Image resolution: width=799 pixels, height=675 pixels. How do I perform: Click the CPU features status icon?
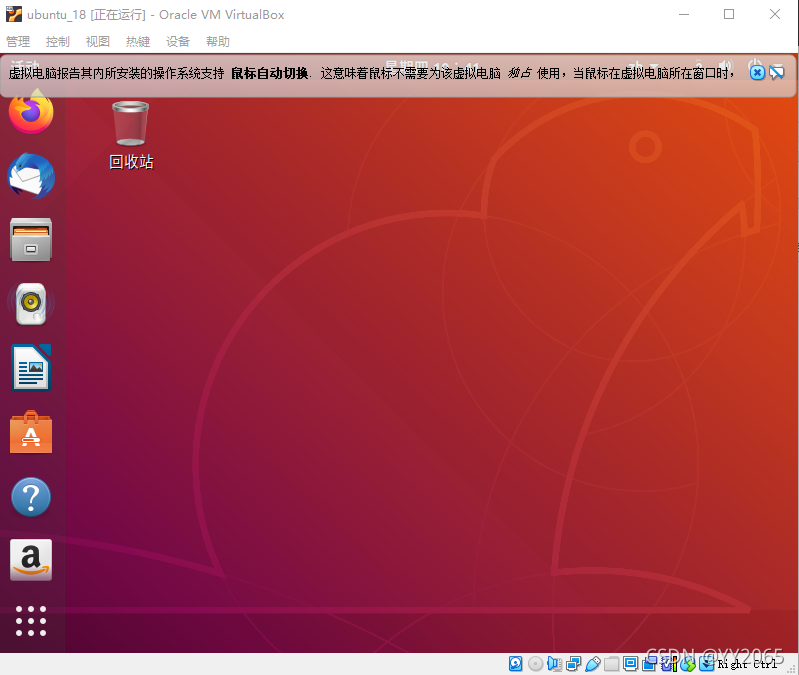tap(669, 664)
